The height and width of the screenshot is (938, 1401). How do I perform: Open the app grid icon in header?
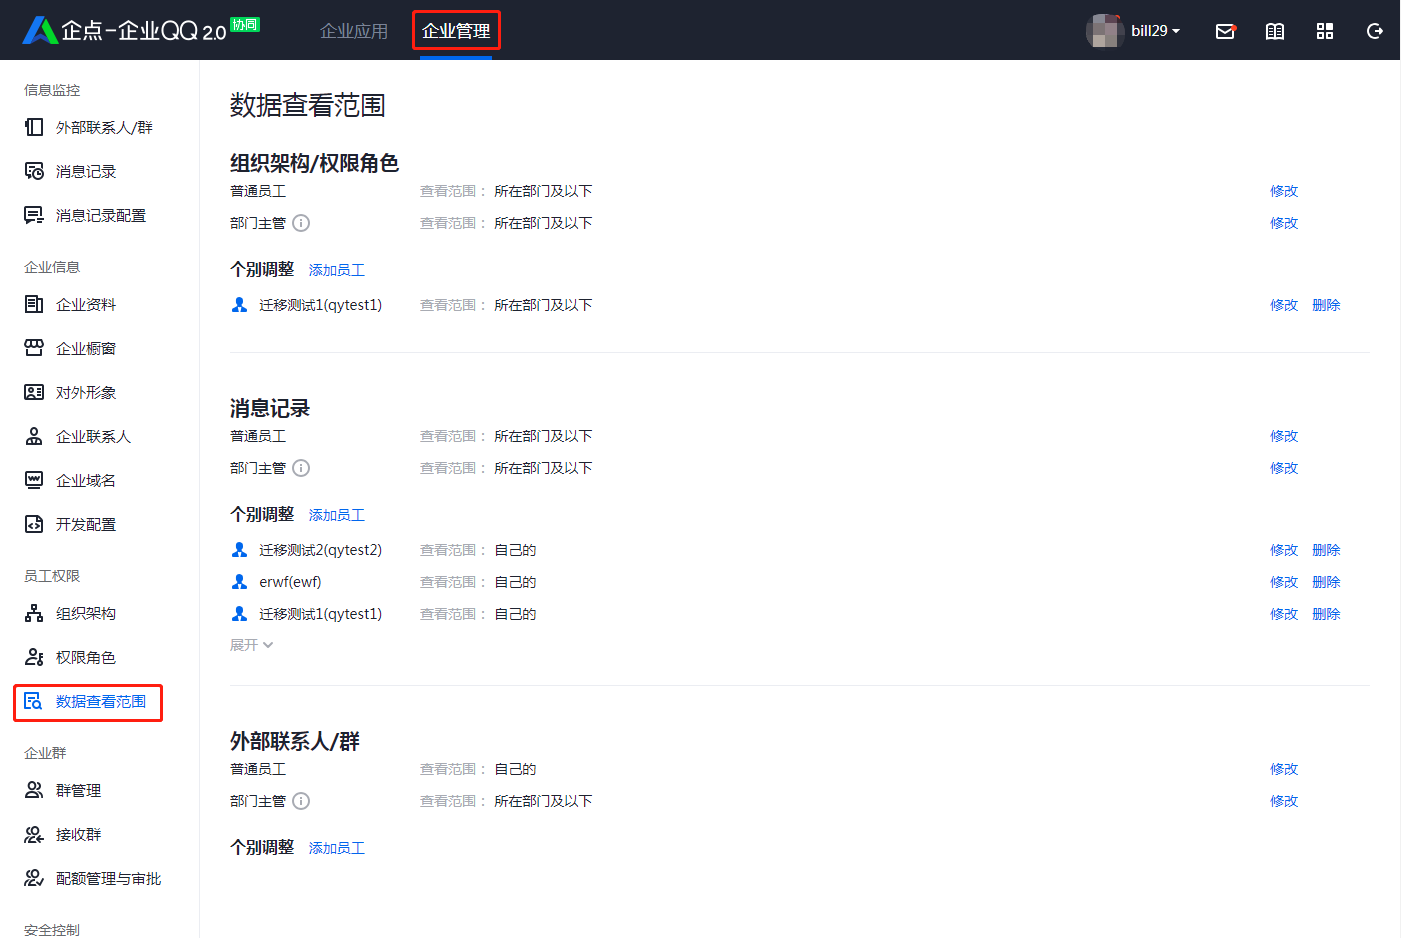click(1325, 31)
